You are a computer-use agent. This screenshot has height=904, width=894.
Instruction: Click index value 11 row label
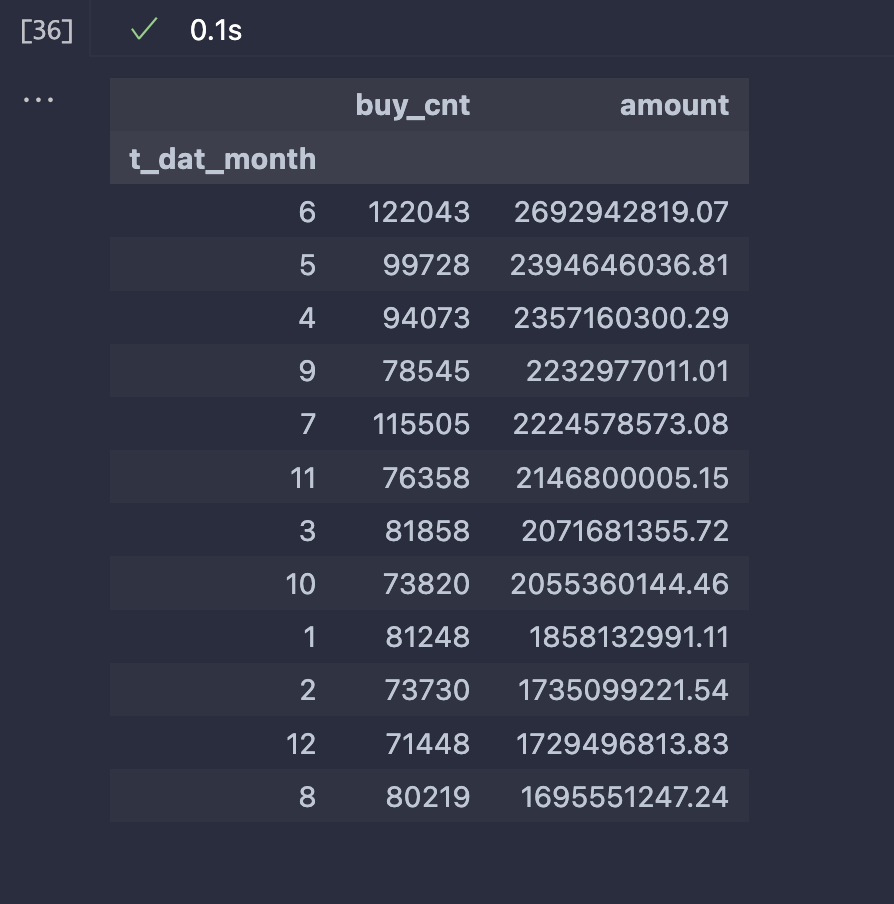303,478
